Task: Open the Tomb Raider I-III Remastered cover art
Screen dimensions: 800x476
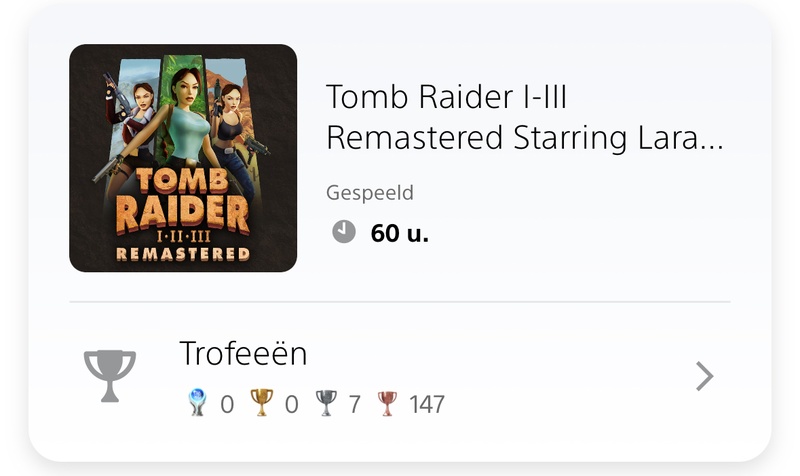Action: pyautogui.click(x=183, y=158)
